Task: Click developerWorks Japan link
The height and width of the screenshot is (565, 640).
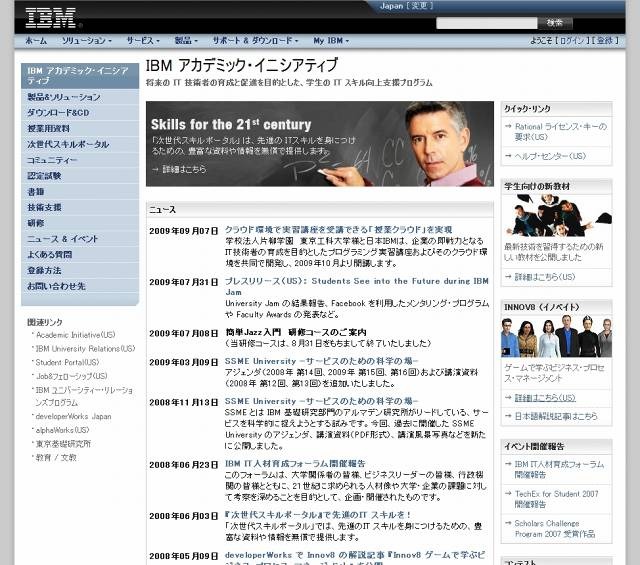Action: pos(73,417)
